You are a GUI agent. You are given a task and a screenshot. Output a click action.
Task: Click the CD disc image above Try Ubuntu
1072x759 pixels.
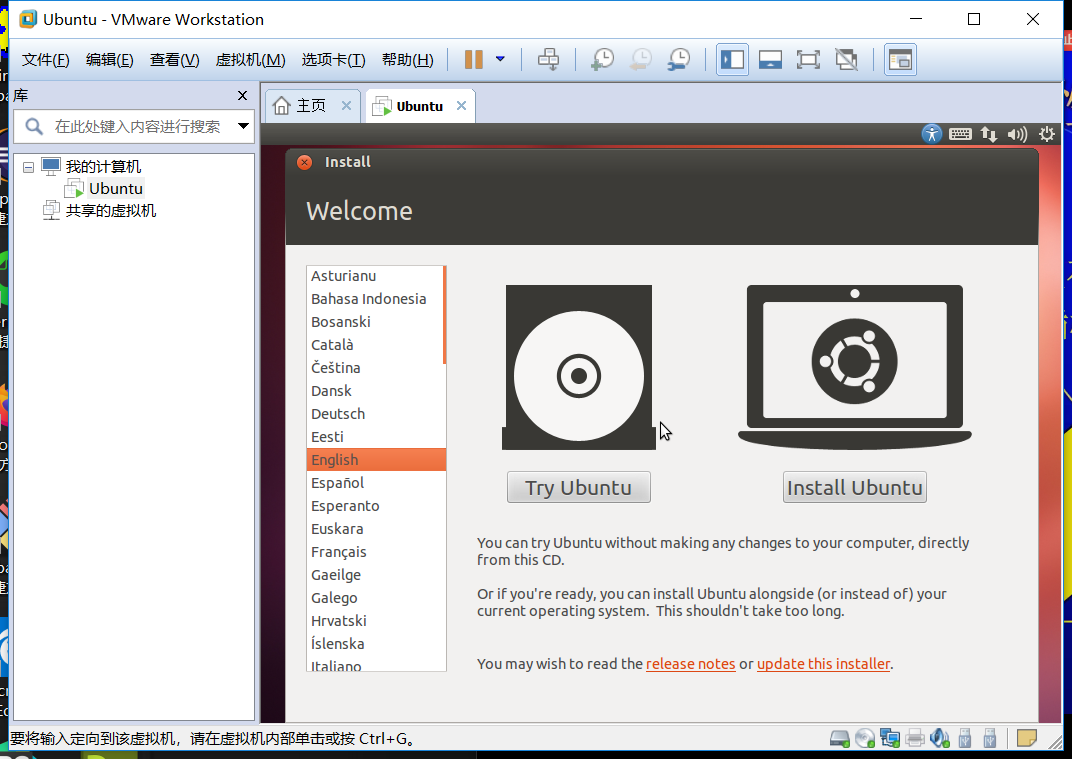[x=578, y=367]
